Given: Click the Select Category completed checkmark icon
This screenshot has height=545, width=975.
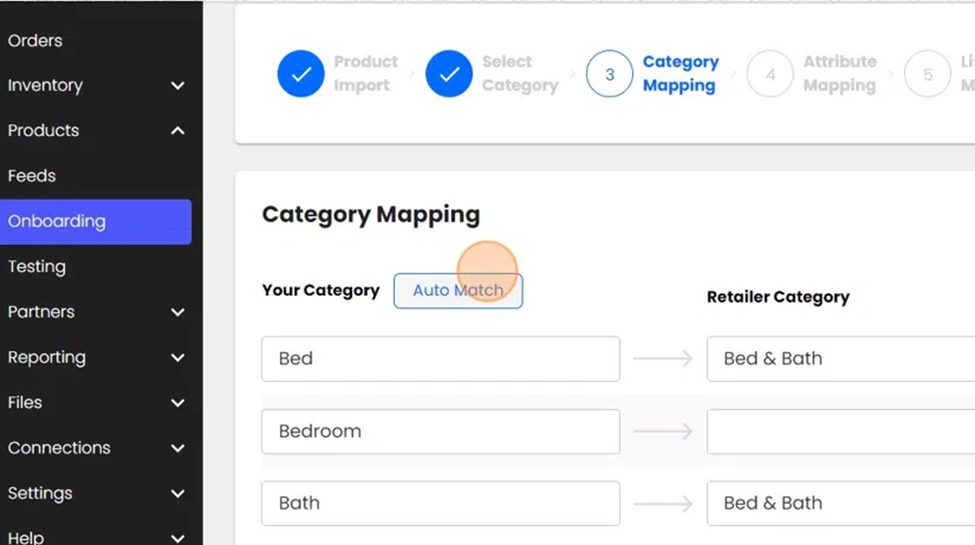Looking at the screenshot, I should pos(449,74).
